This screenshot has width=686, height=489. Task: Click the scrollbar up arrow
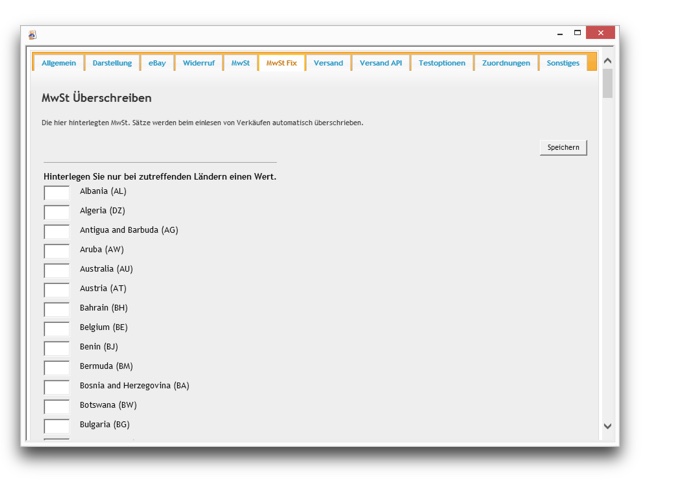[607, 61]
